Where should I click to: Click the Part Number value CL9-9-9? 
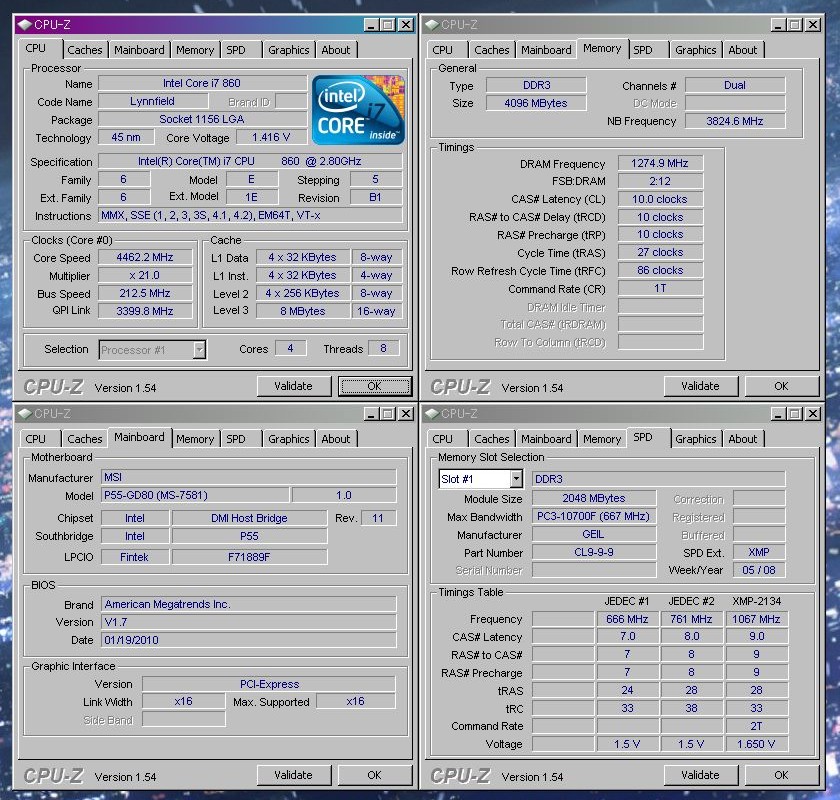pyautogui.click(x=594, y=552)
